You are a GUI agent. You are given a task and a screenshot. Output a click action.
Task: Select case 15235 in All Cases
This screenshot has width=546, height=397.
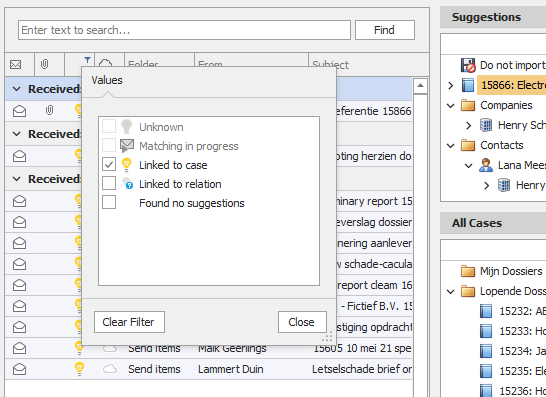point(522,371)
